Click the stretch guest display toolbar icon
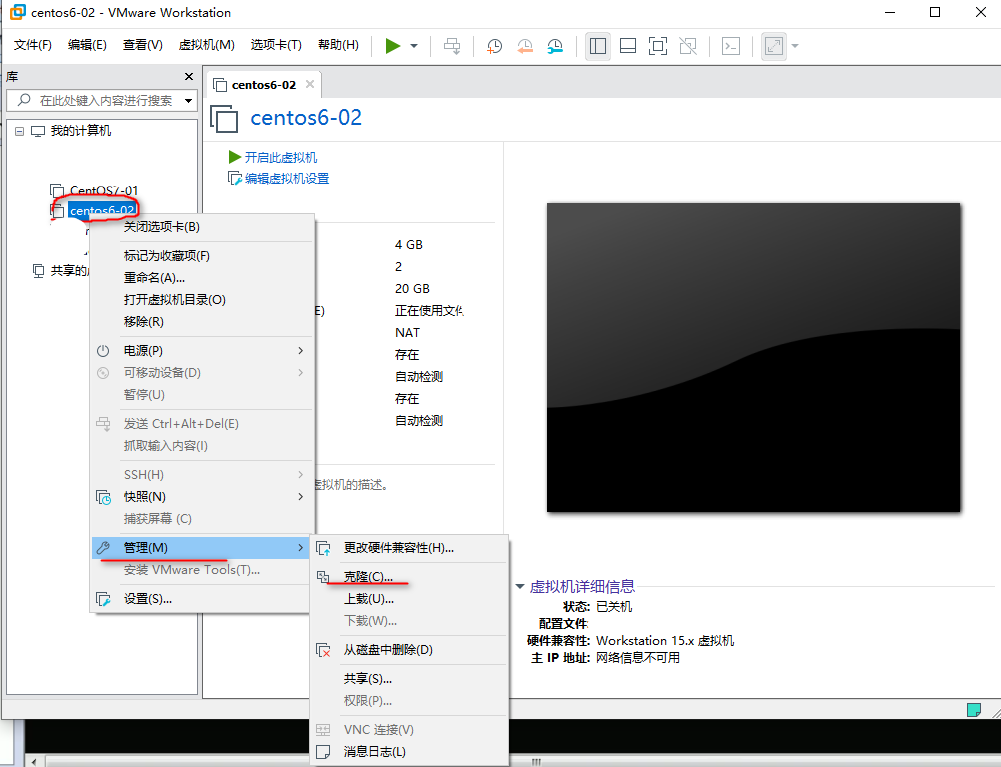The width and height of the screenshot is (1001, 767). [774, 46]
